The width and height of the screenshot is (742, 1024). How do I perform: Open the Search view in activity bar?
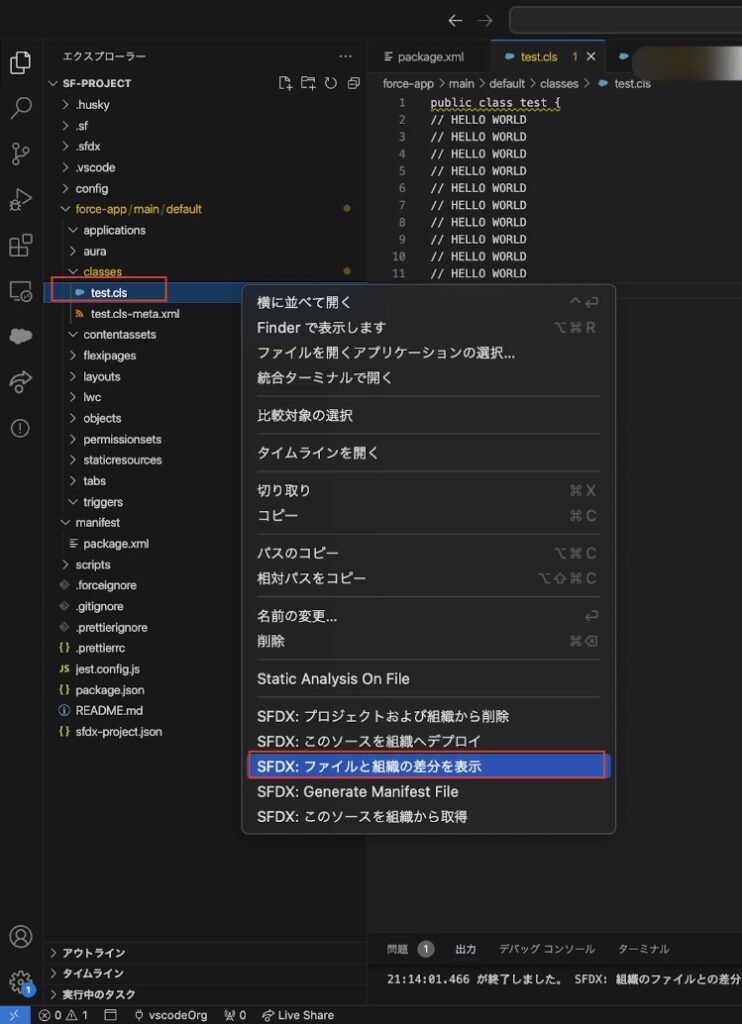tap(20, 108)
